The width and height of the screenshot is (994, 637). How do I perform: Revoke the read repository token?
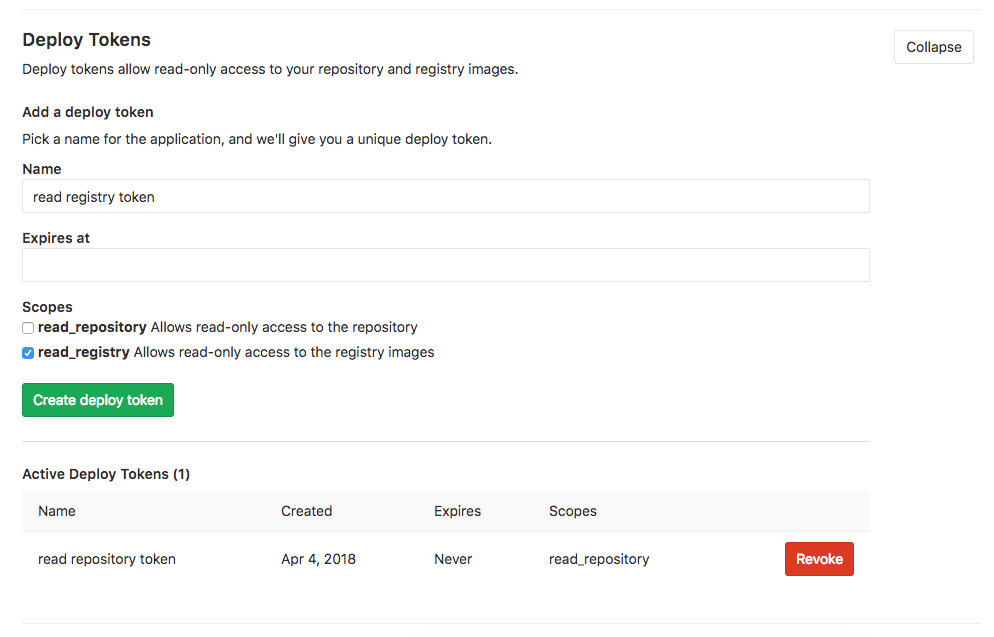tap(818, 558)
